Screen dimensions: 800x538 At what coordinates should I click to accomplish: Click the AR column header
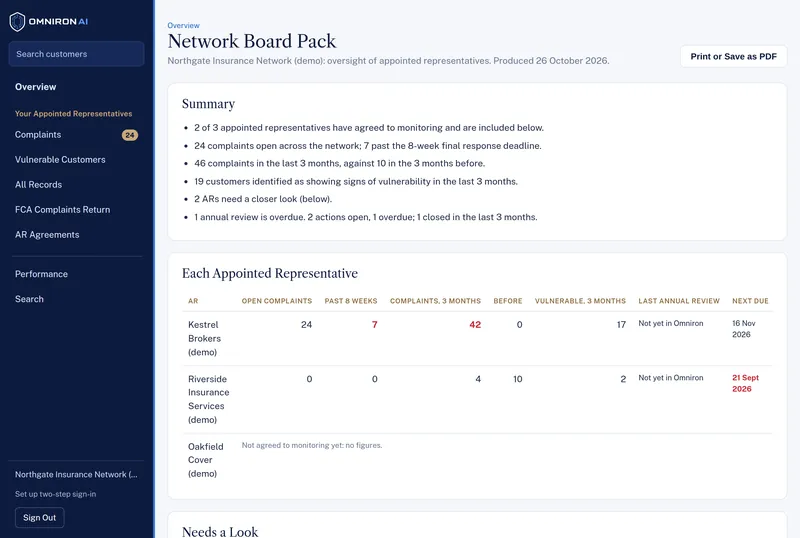pyautogui.click(x=193, y=301)
